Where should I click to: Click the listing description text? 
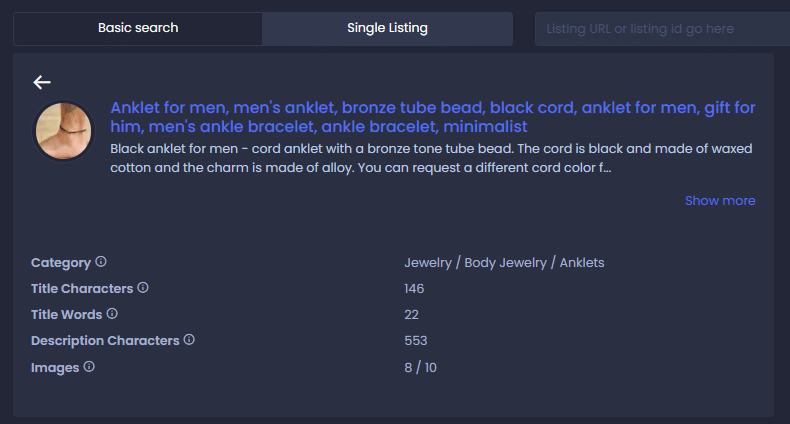[x=432, y=158]
